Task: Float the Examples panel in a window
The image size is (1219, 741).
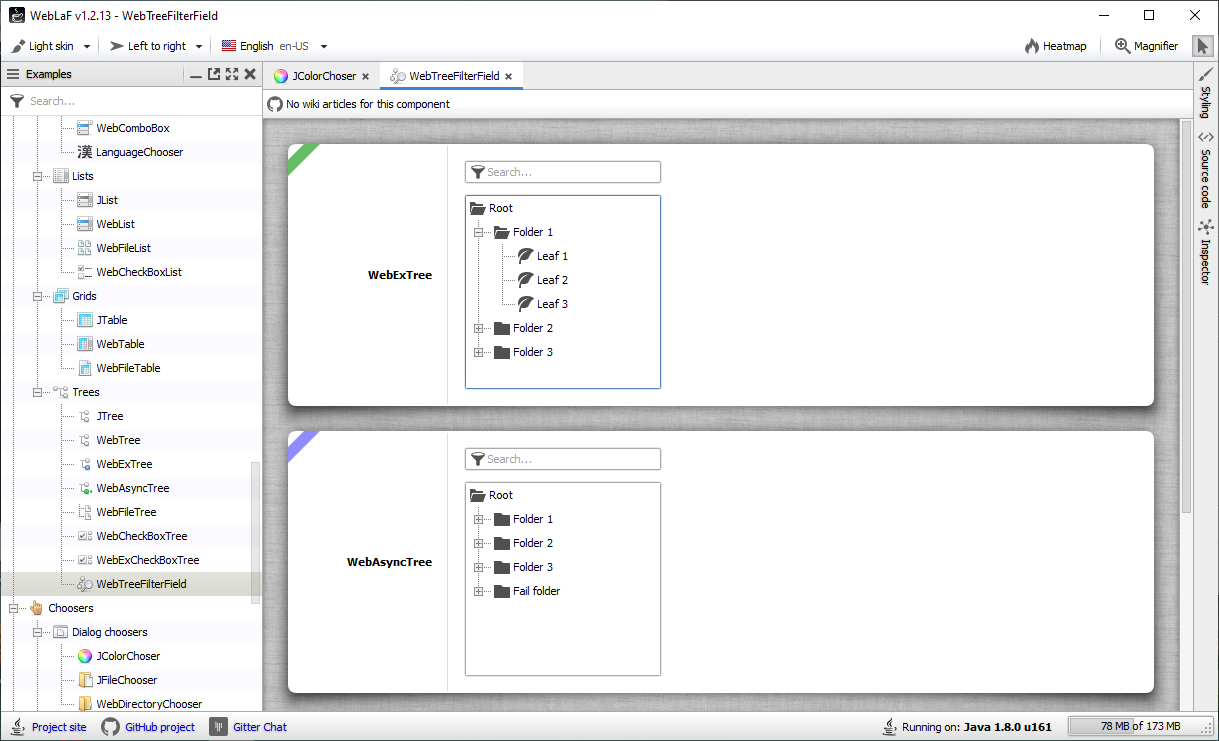Action: (x=214, y=74)
